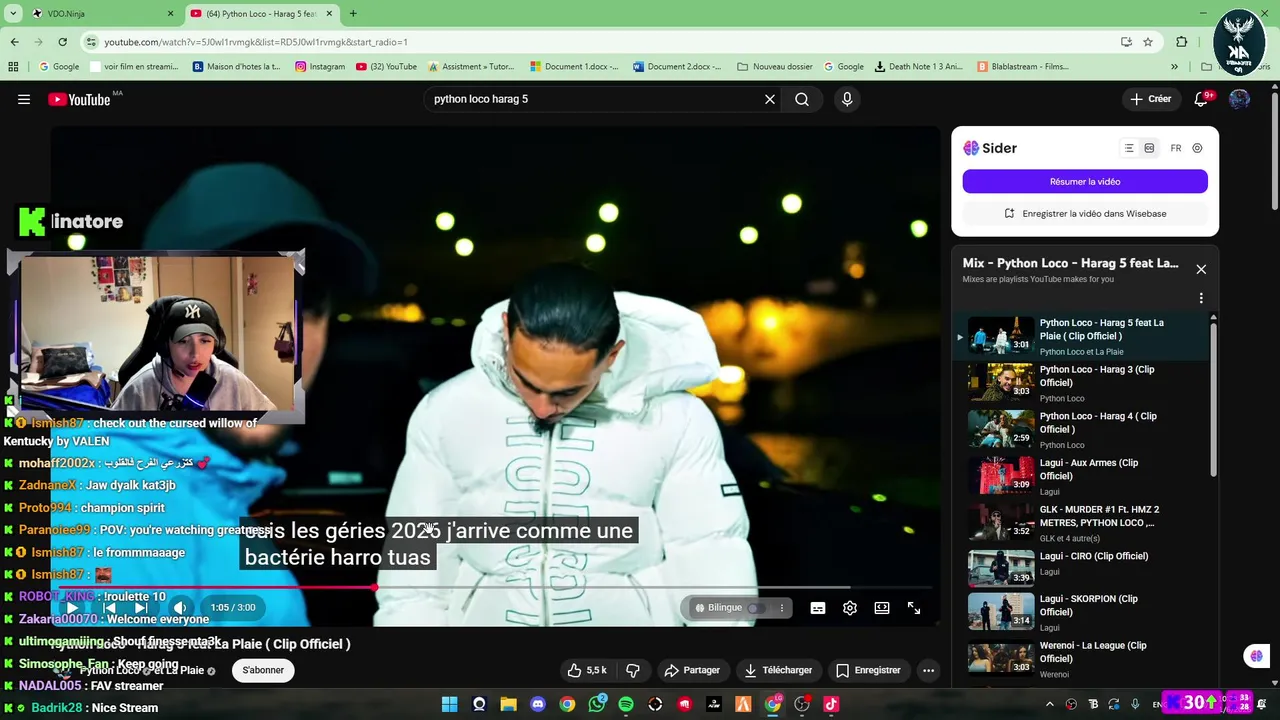Open Bilingue three-dot options
Image resolution: width=1280 pixels, height=720 pixels.
coord(782,608)
